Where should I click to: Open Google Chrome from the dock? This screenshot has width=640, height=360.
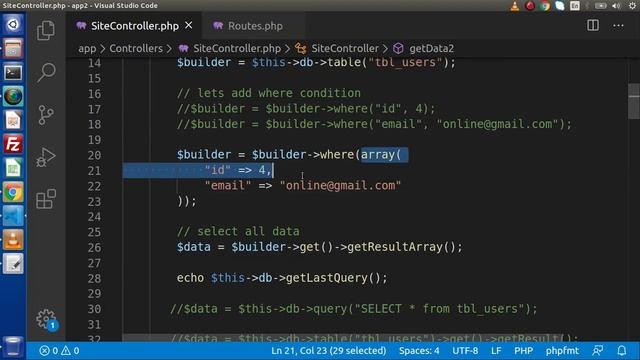(13, 192)
